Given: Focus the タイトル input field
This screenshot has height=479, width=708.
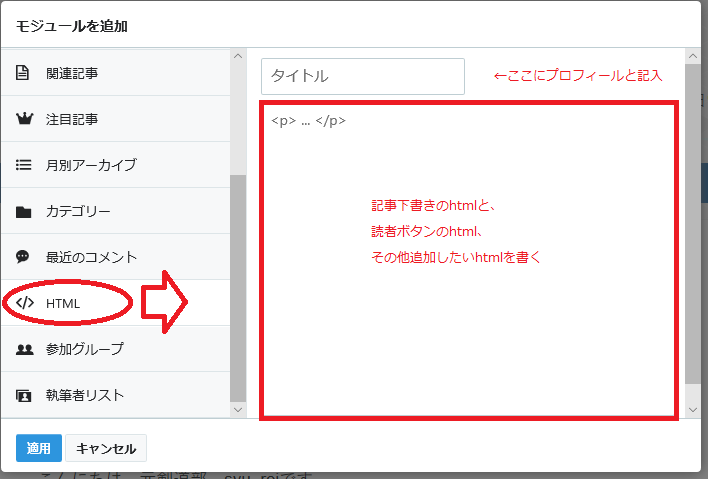Looking at the screenshot, I should 363,76.
